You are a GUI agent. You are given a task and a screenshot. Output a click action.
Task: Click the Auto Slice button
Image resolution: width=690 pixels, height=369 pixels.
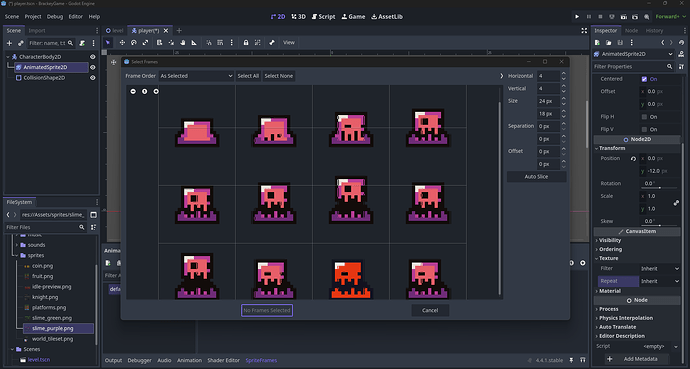click(536, 177)
